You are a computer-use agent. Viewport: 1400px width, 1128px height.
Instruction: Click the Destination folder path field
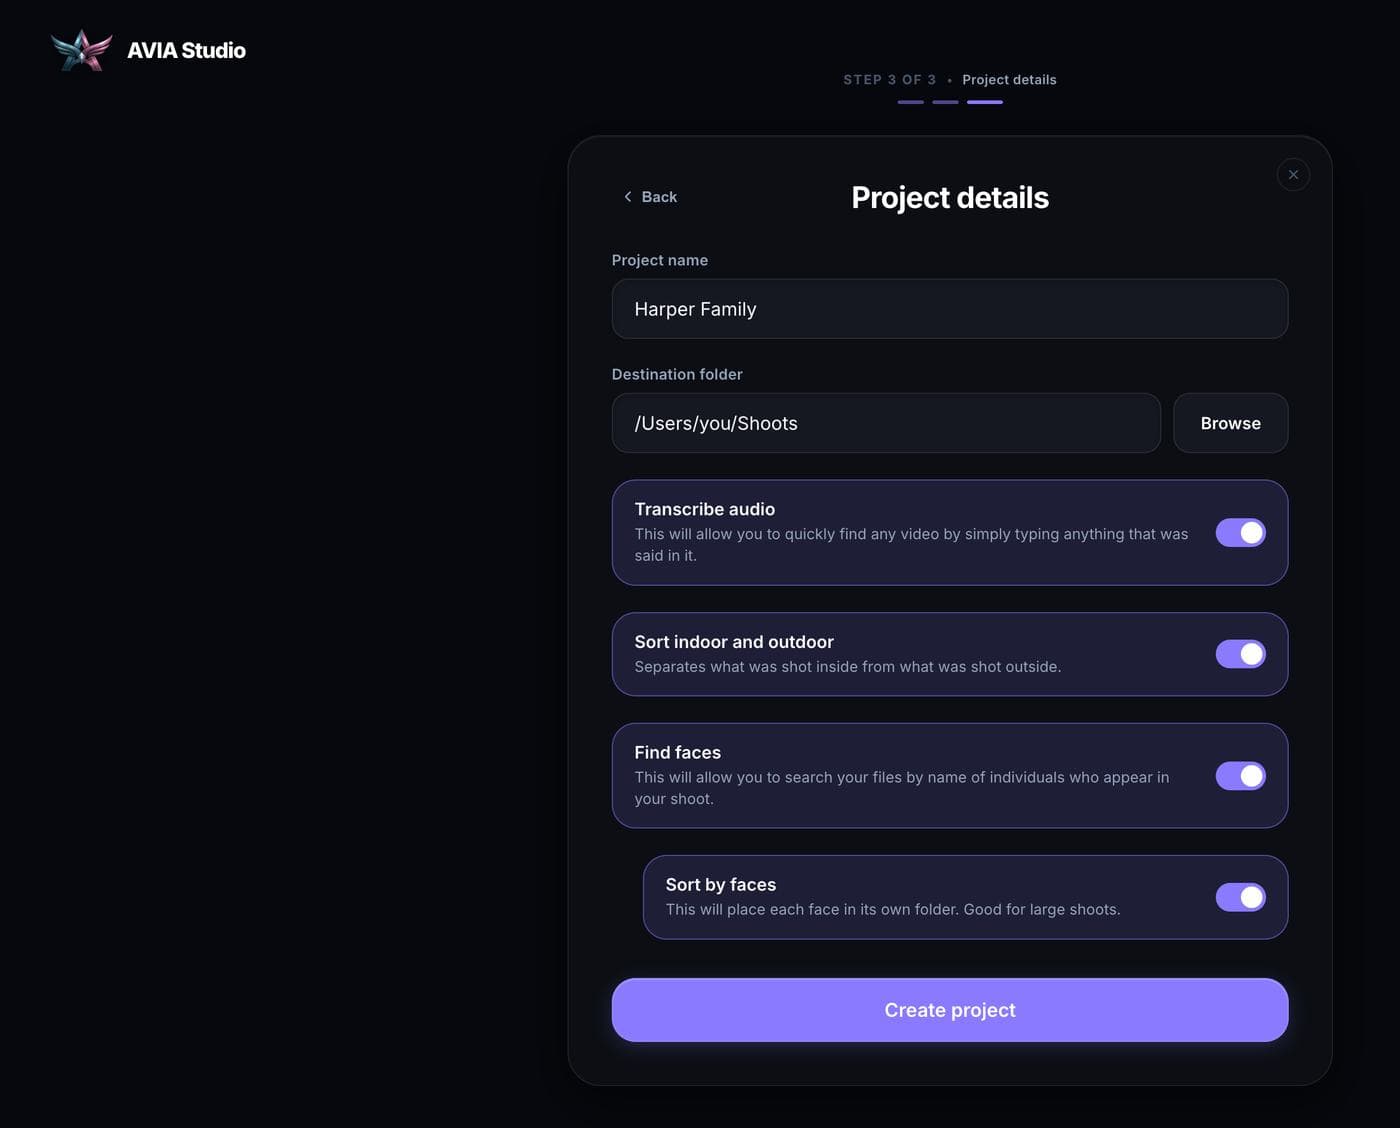(886, 423)
